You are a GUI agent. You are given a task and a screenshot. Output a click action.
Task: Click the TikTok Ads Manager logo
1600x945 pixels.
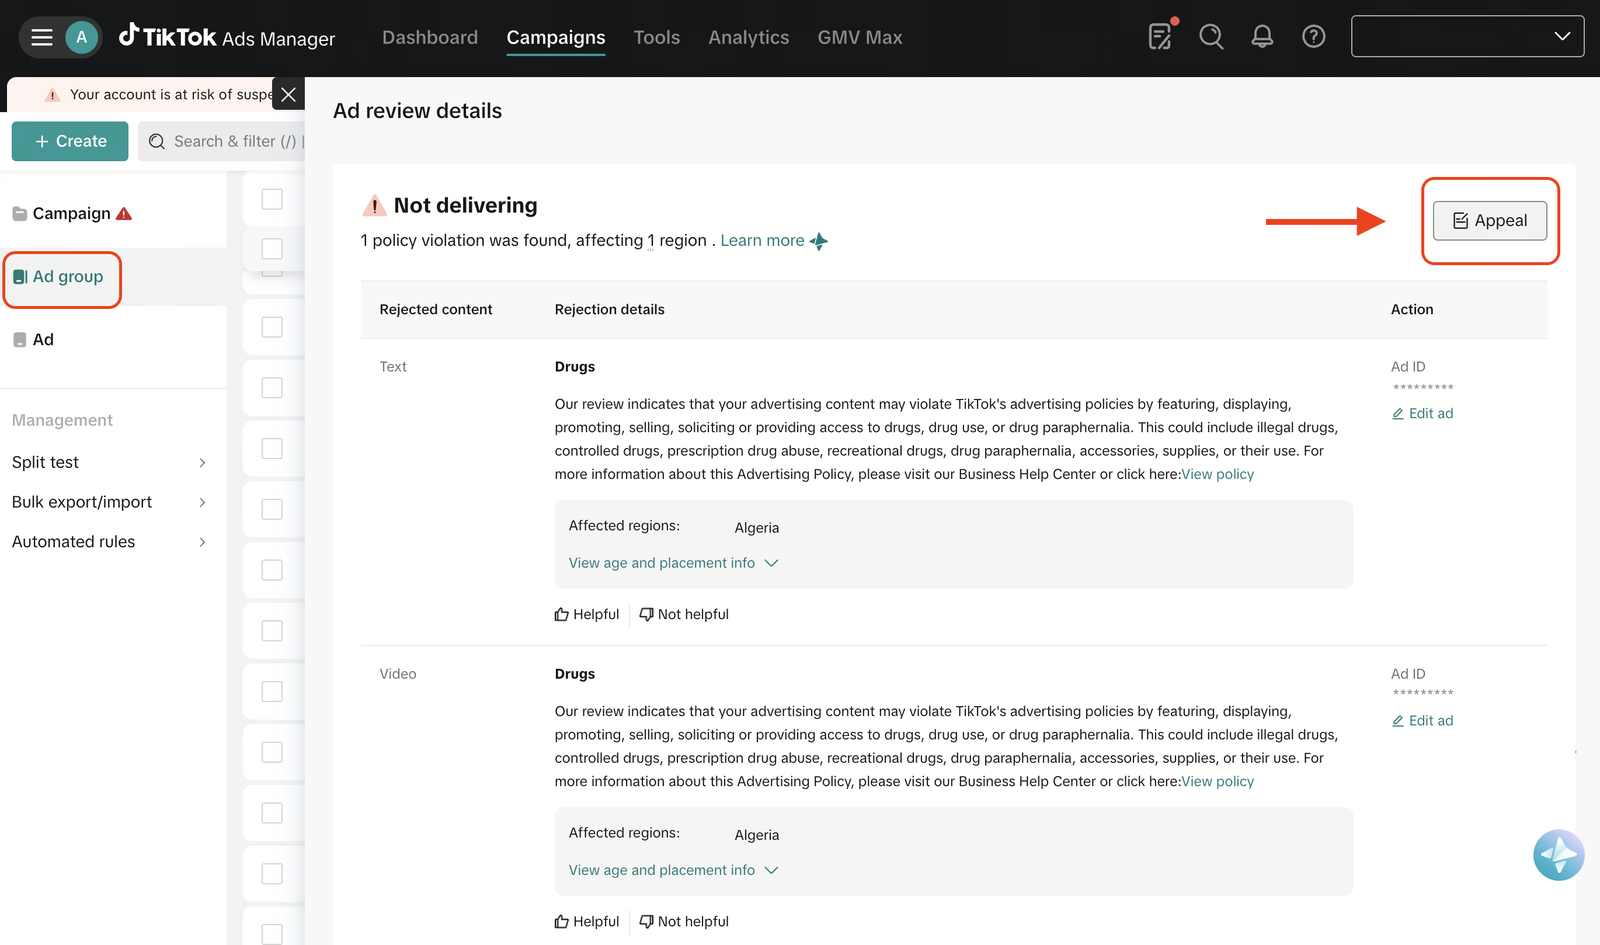pos(227,38)
